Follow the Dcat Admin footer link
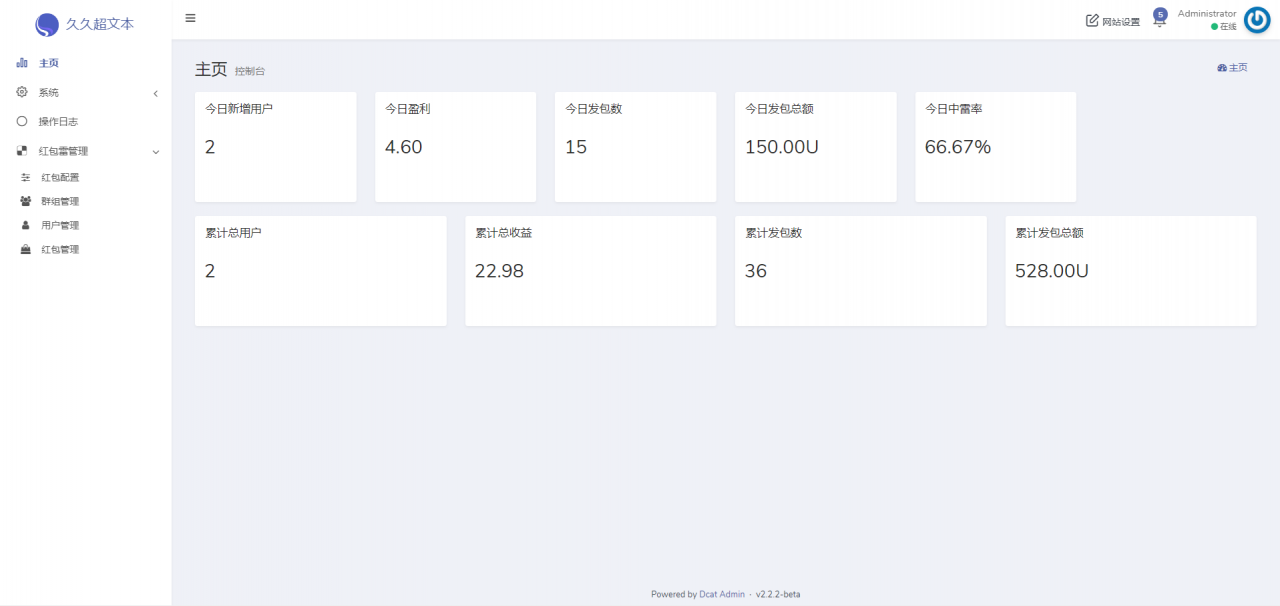Image resolution: width=1280 pixels, height=606 pixels. pyautogui.click(x=722, y=594)
